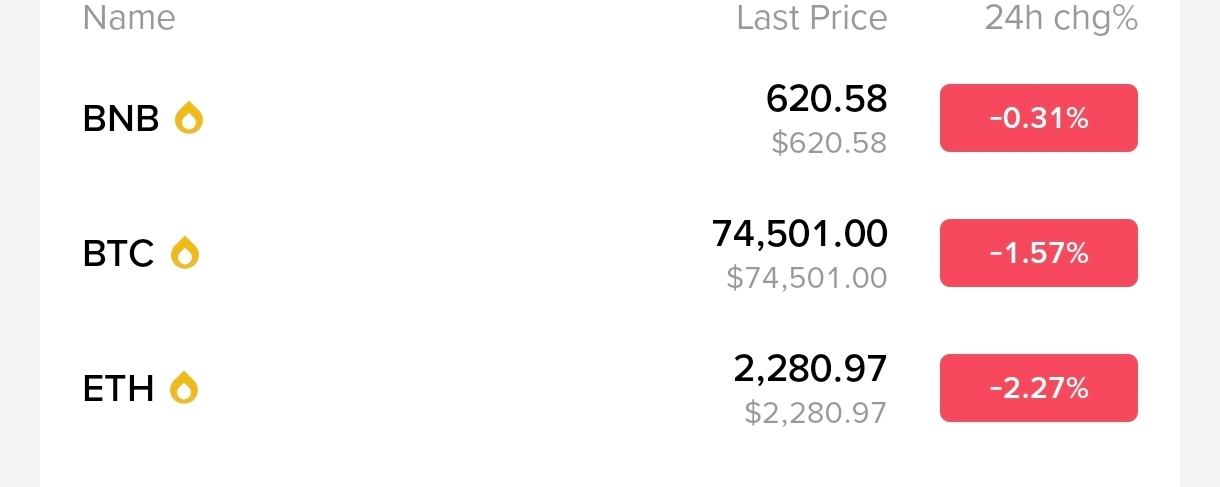Viewport: 1220px width, 487px height.
Task: Sort the list by Name column
Action: 129,18
